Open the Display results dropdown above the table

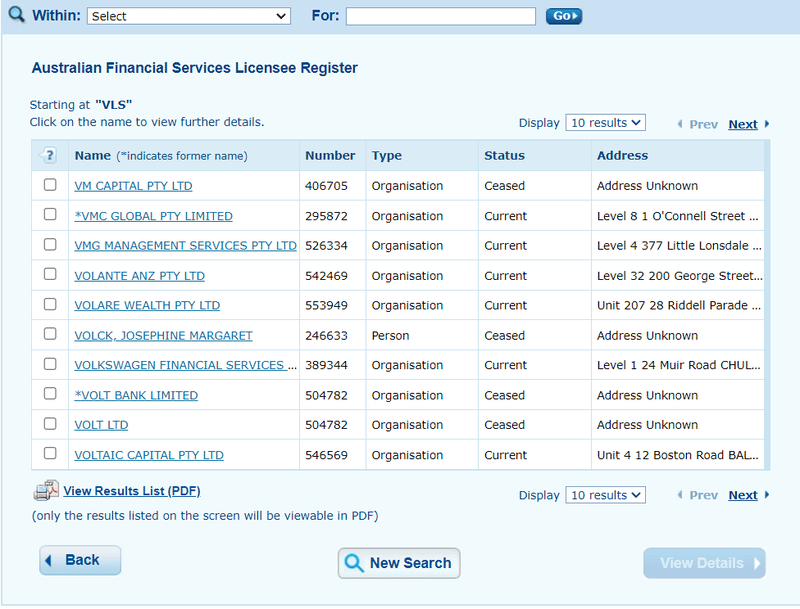click(605, 123)
